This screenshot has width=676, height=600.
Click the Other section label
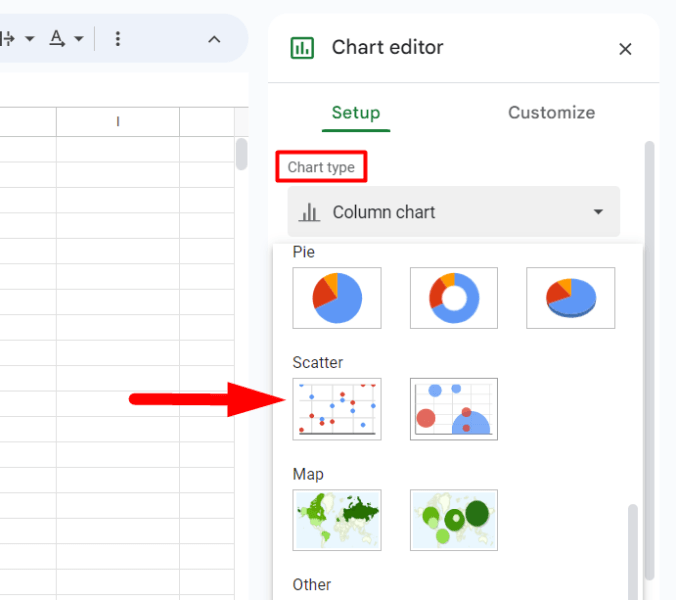312,584
